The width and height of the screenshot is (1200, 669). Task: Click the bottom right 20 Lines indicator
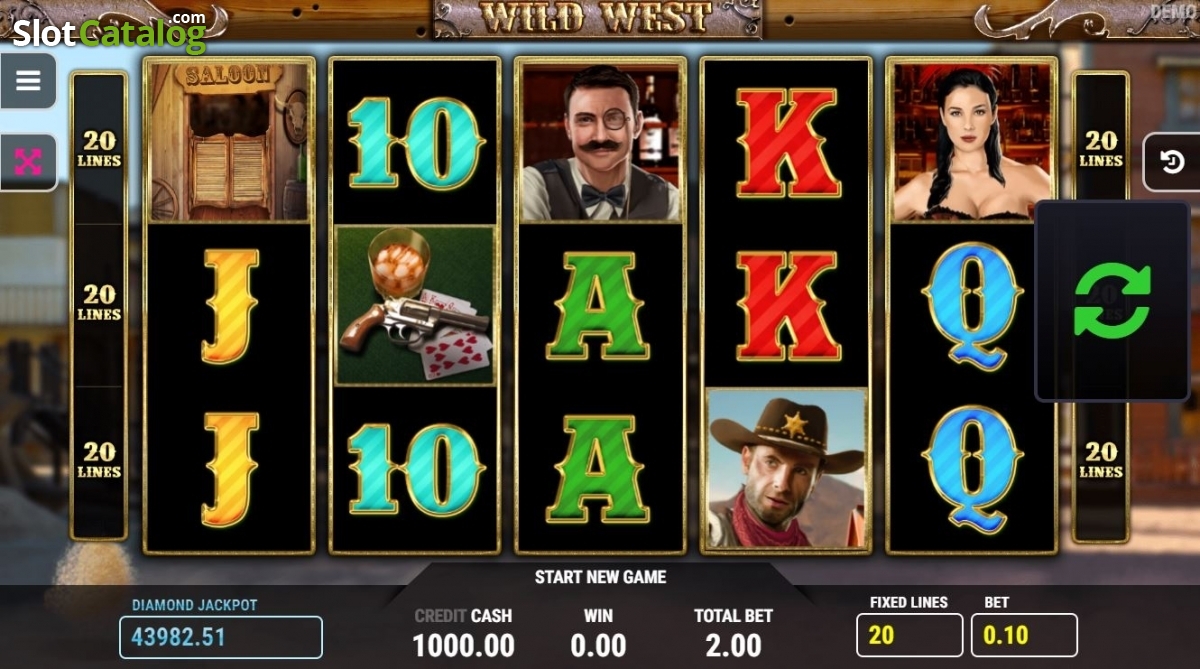pyautogui.click(x=1101, y=460)
